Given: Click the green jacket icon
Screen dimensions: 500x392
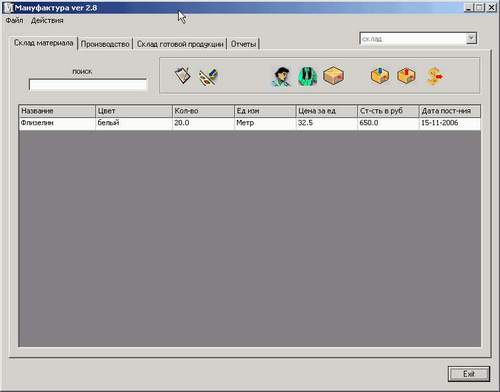Looking at the screenshot, I should click(307, 76).
